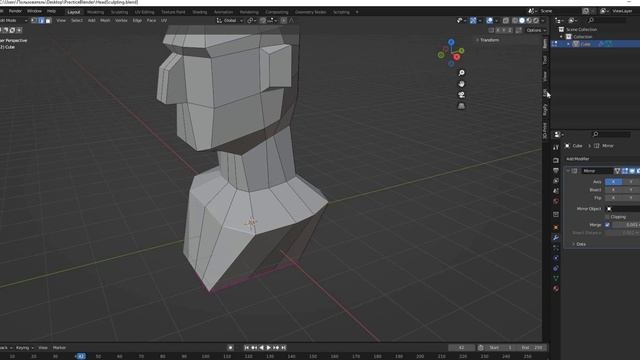
Task: Enable the Clipping checkbox
Action: [607, 217]
